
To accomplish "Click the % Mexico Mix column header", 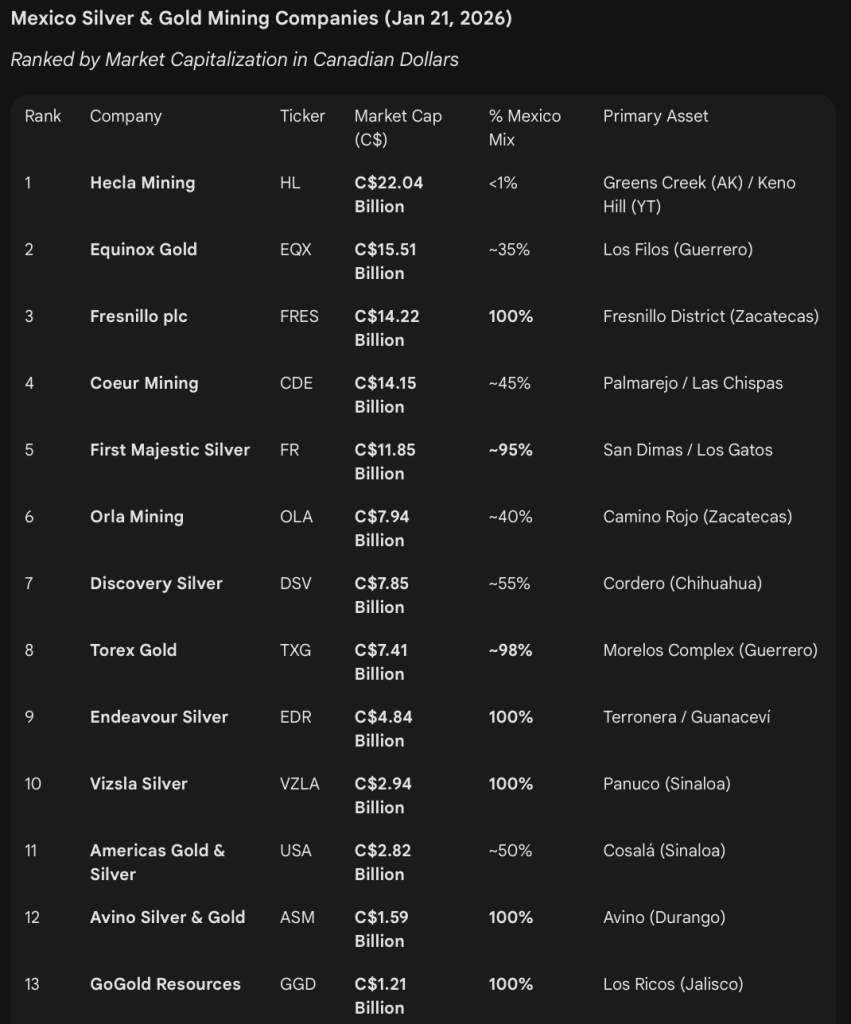I will pos(524,128).
